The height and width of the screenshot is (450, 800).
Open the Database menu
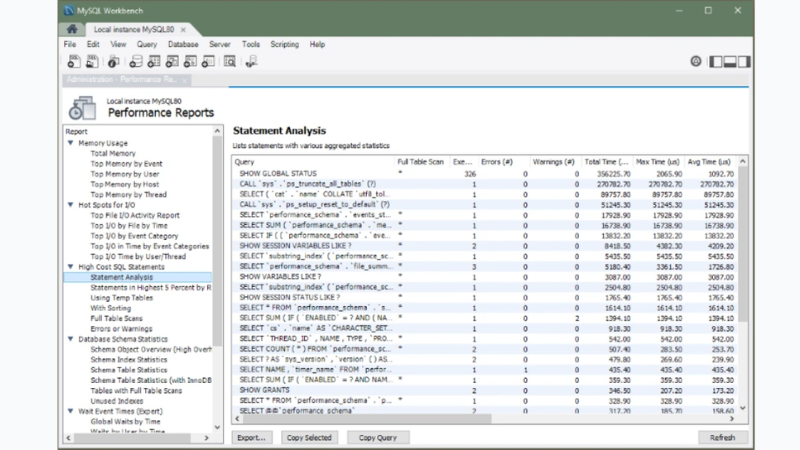[x=182, y=45]
